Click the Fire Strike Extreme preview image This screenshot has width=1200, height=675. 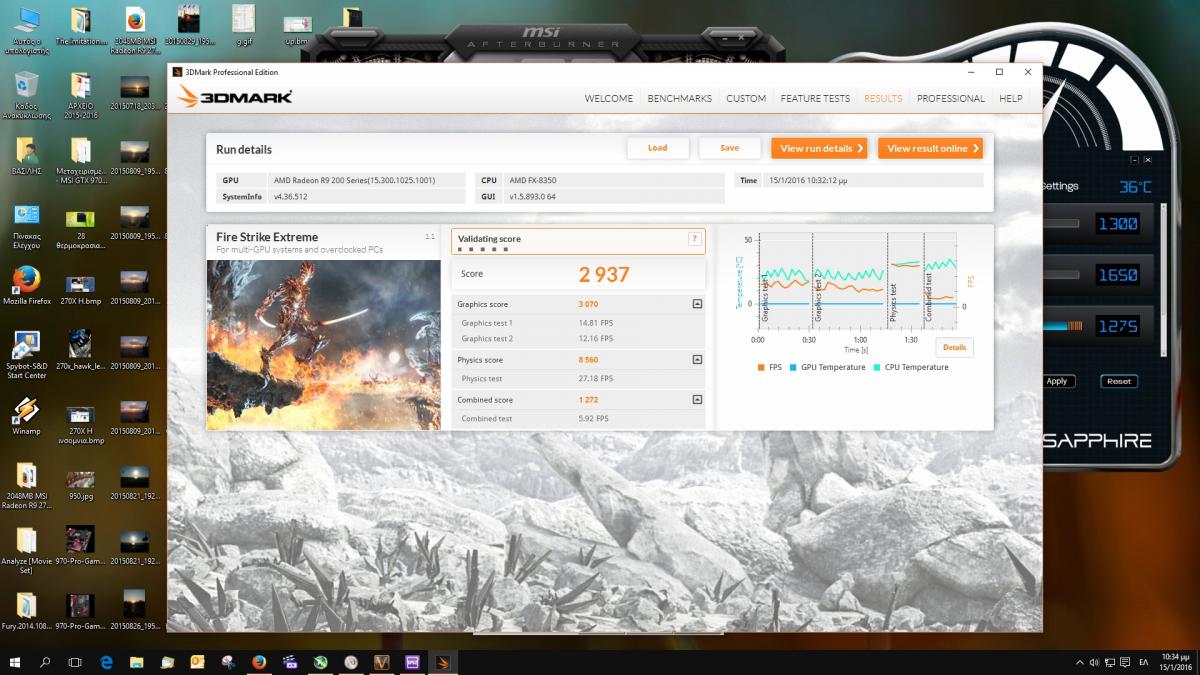click(324, 345)
